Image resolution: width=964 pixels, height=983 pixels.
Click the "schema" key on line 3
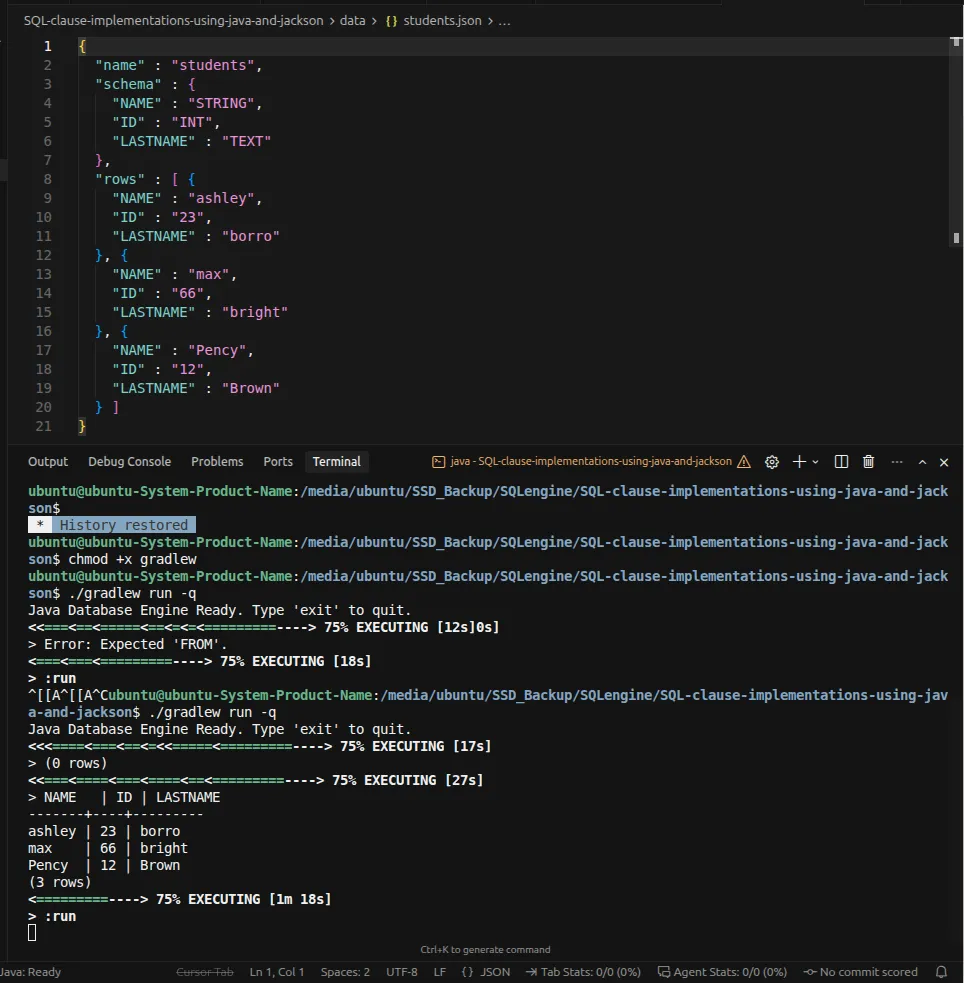(x=128, y=84)
